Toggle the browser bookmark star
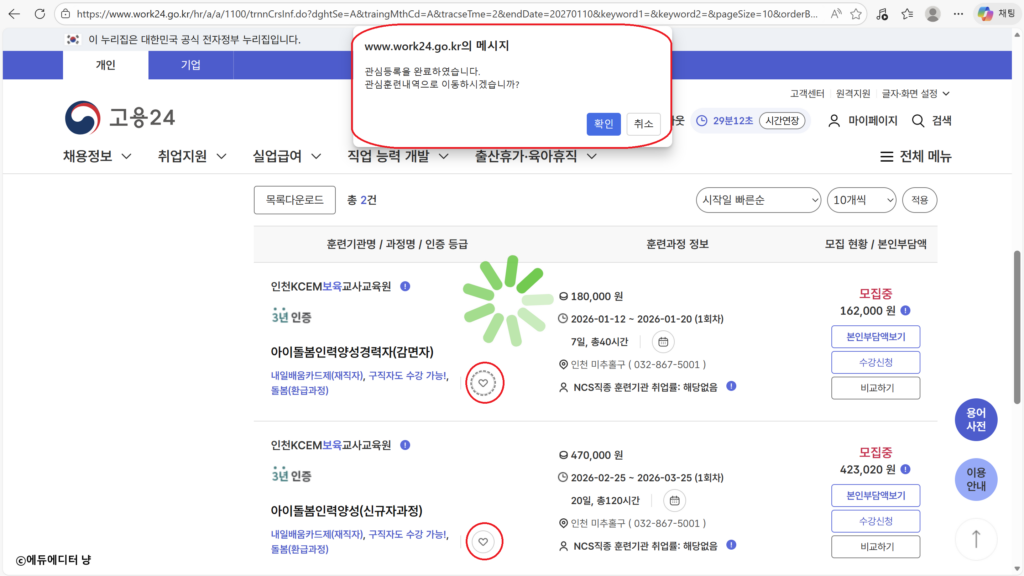Screen dimensions: 1024x576 [856, 15]
